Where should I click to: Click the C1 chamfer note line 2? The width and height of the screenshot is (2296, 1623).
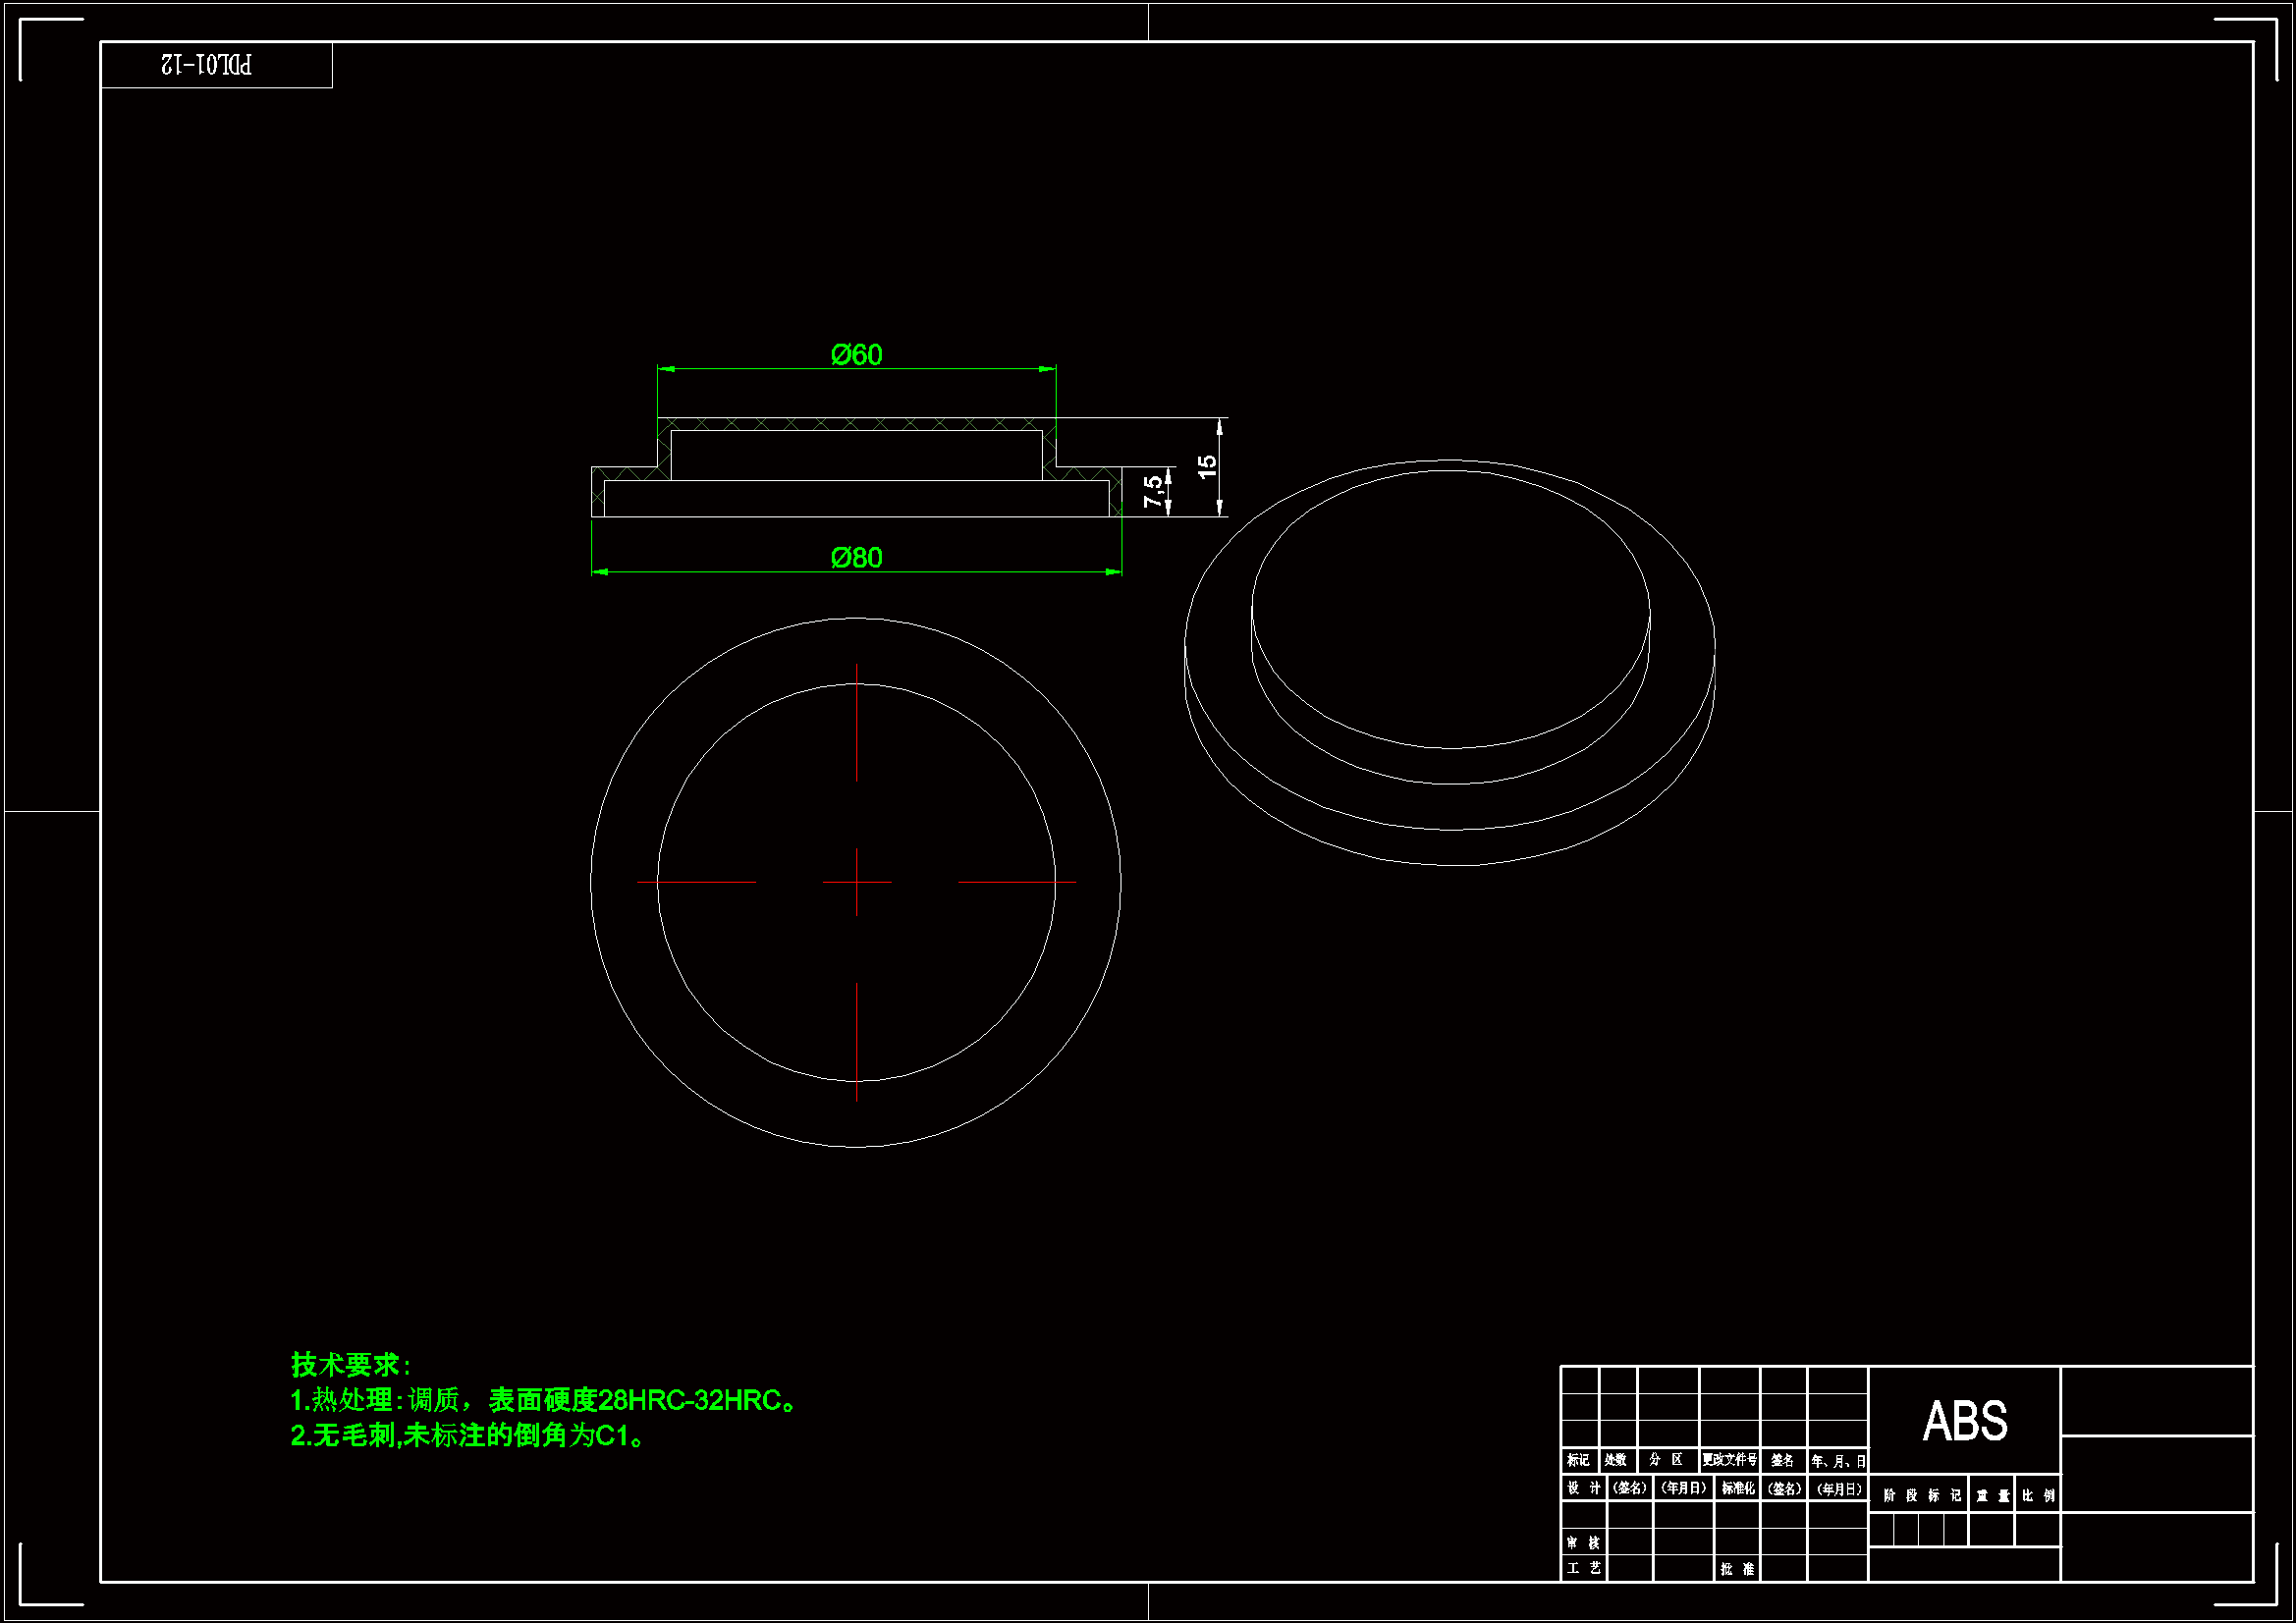click(x=468, y=1436)
